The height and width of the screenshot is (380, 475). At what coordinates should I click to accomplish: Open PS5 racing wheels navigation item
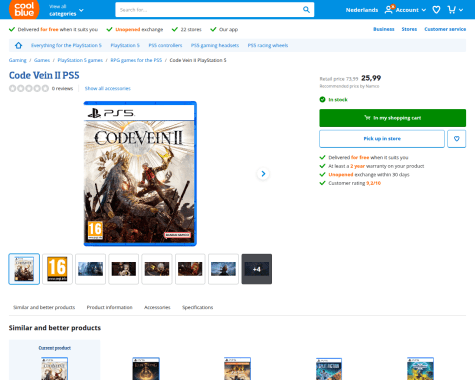click(x=268, y=45)
